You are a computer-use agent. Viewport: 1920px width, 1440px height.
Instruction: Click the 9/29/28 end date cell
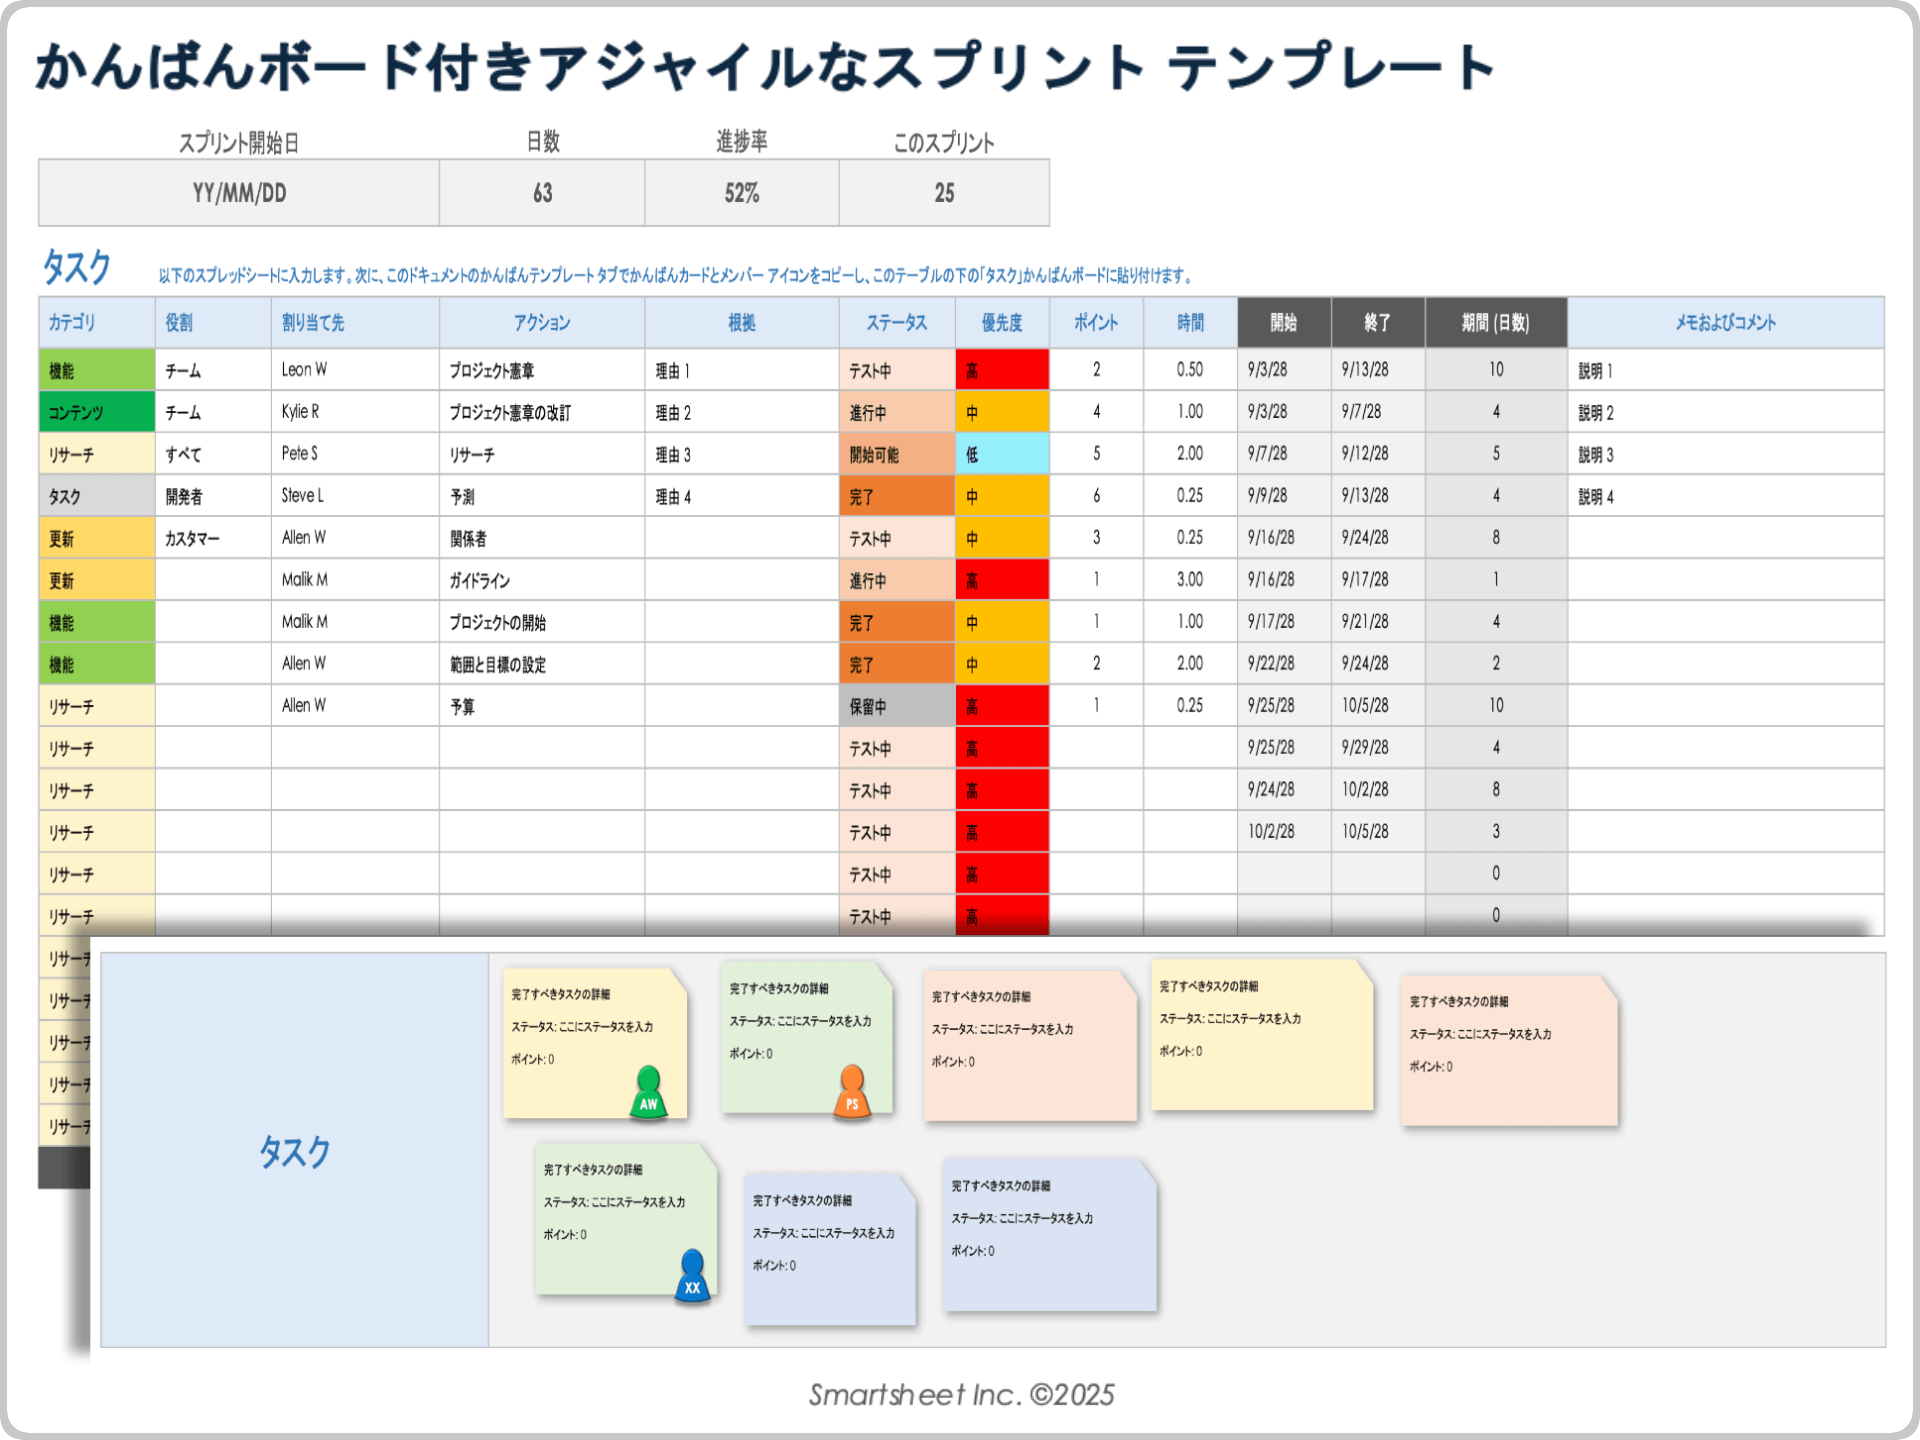click(x=1378, y=748)
